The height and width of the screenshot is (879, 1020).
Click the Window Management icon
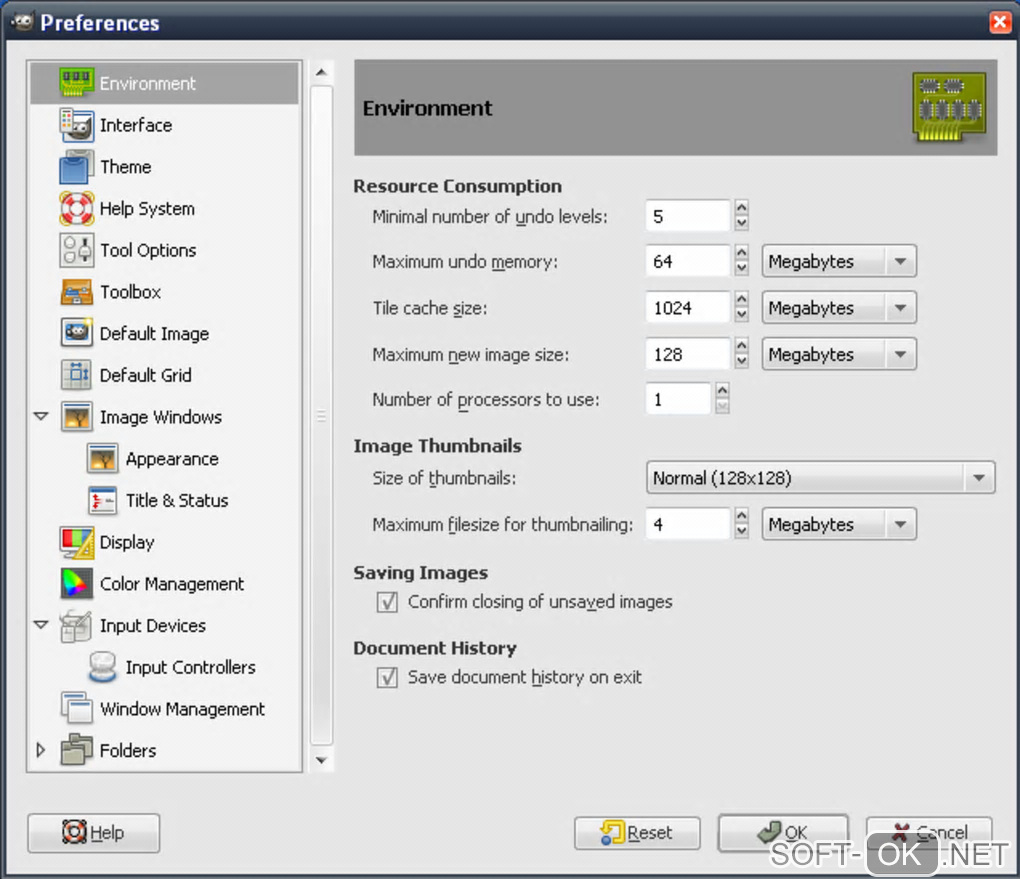[x=76, y=709]
